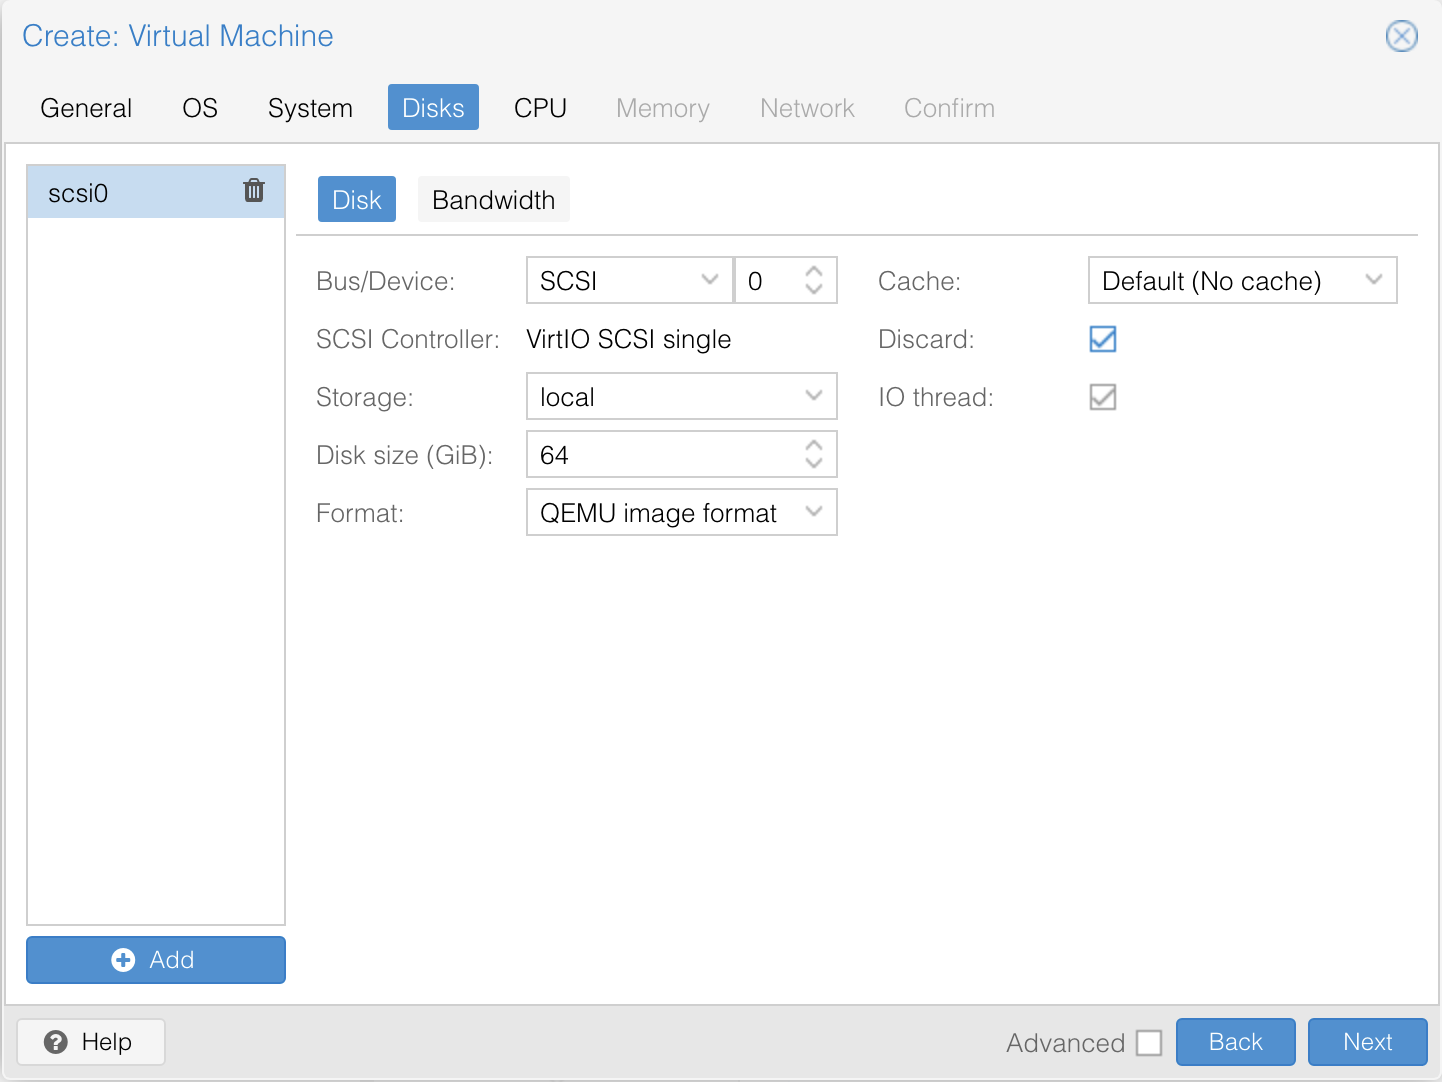This screenshot has height=1082, width=1442.
Task: Open the Format QEMU image dropdown
Action: (814, 512)
